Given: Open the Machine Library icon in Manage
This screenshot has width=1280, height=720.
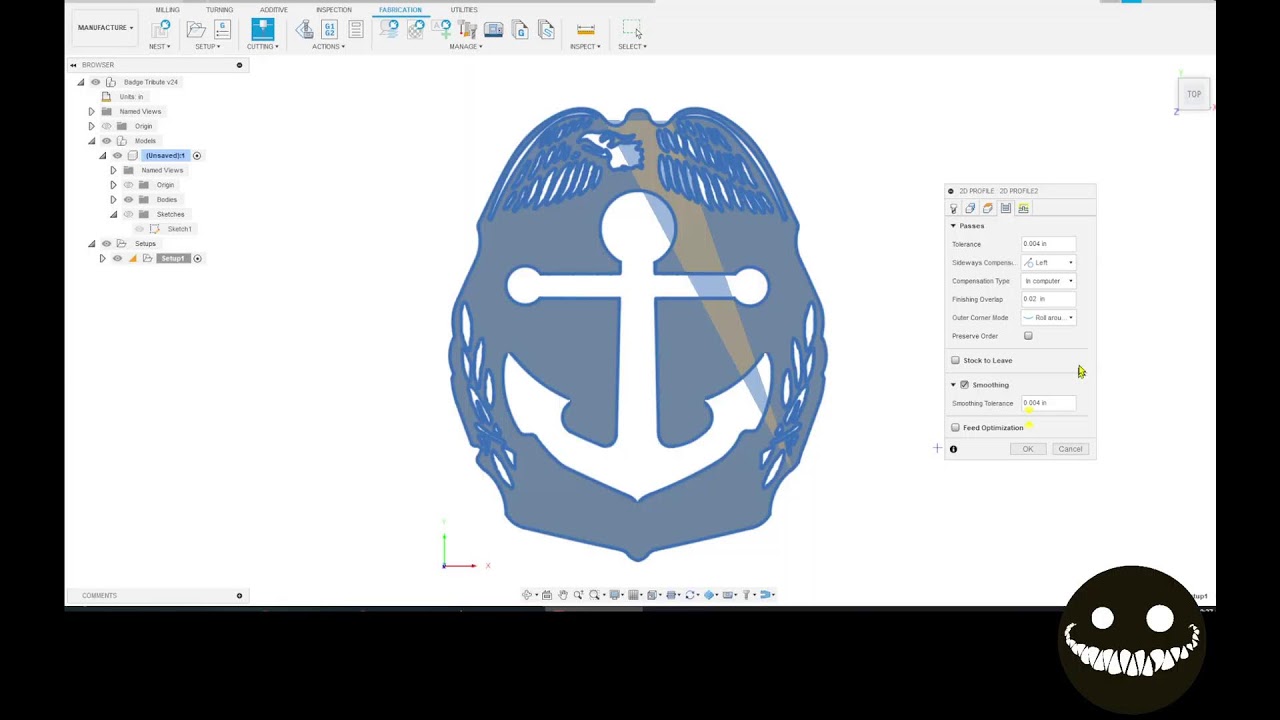Looking at the screenshot, I should [x=493, y=30].
